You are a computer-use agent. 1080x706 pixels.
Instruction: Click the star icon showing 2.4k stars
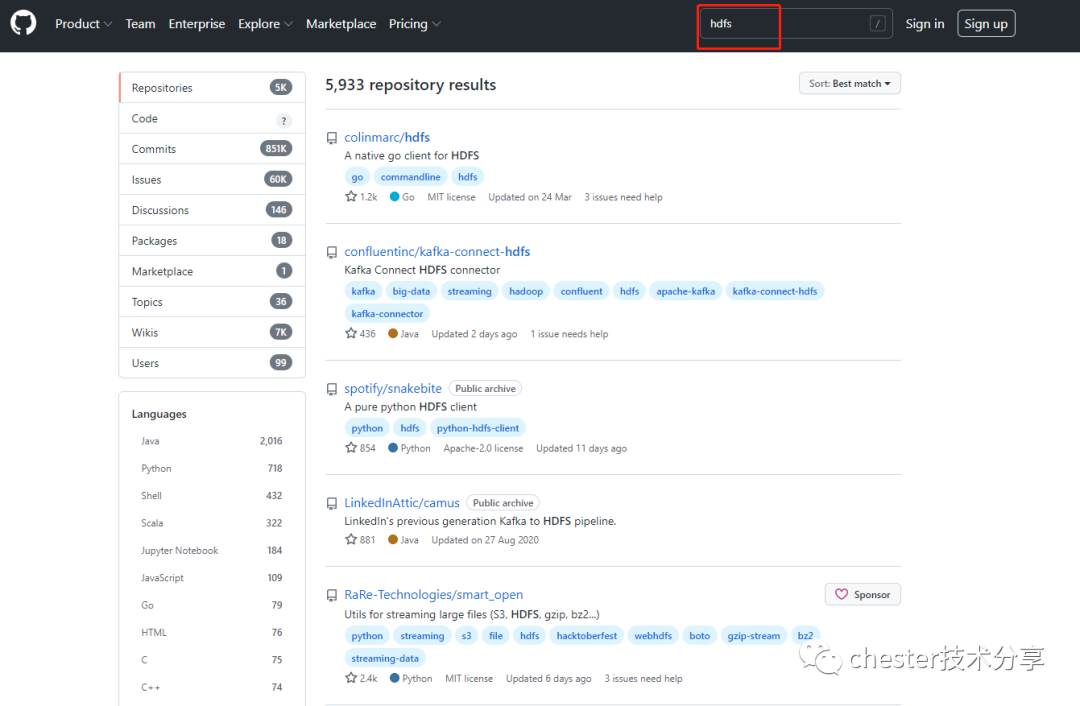point(351,678)
